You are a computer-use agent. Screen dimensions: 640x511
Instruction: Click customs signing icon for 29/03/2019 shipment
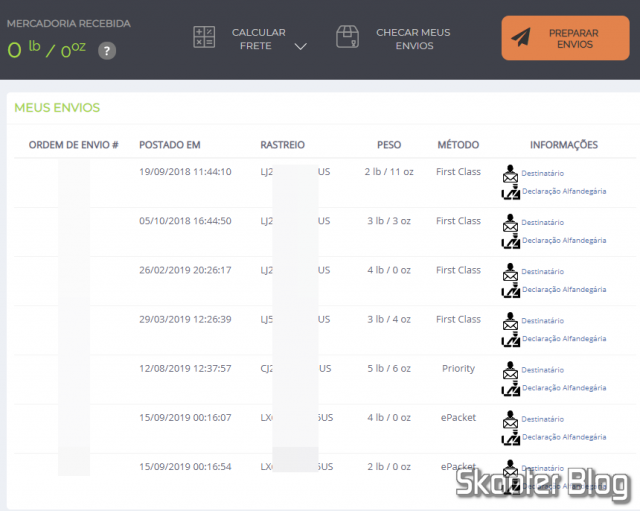click(x=511, y=339)
